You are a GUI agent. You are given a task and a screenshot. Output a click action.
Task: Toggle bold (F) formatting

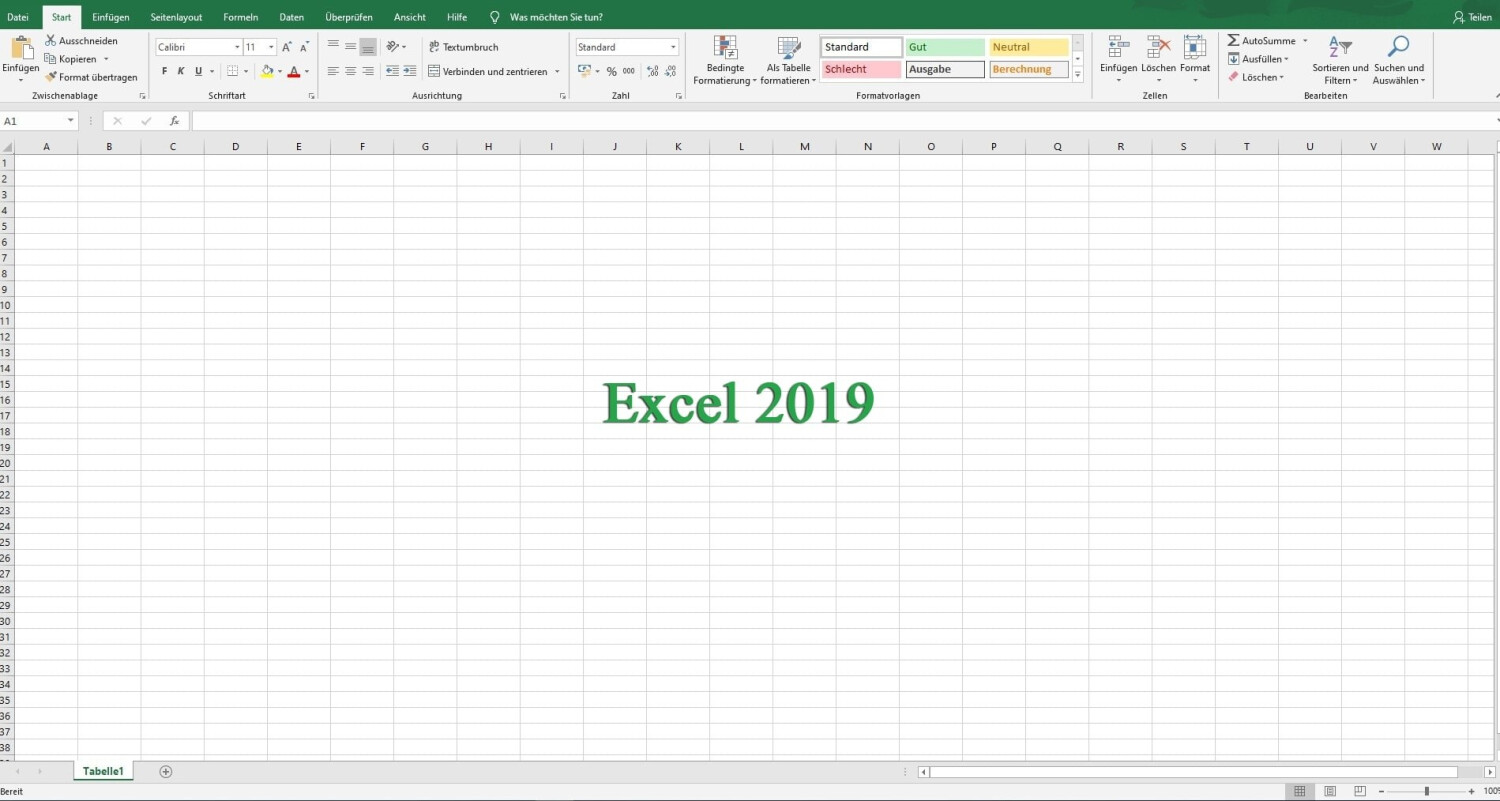(165, 71)
